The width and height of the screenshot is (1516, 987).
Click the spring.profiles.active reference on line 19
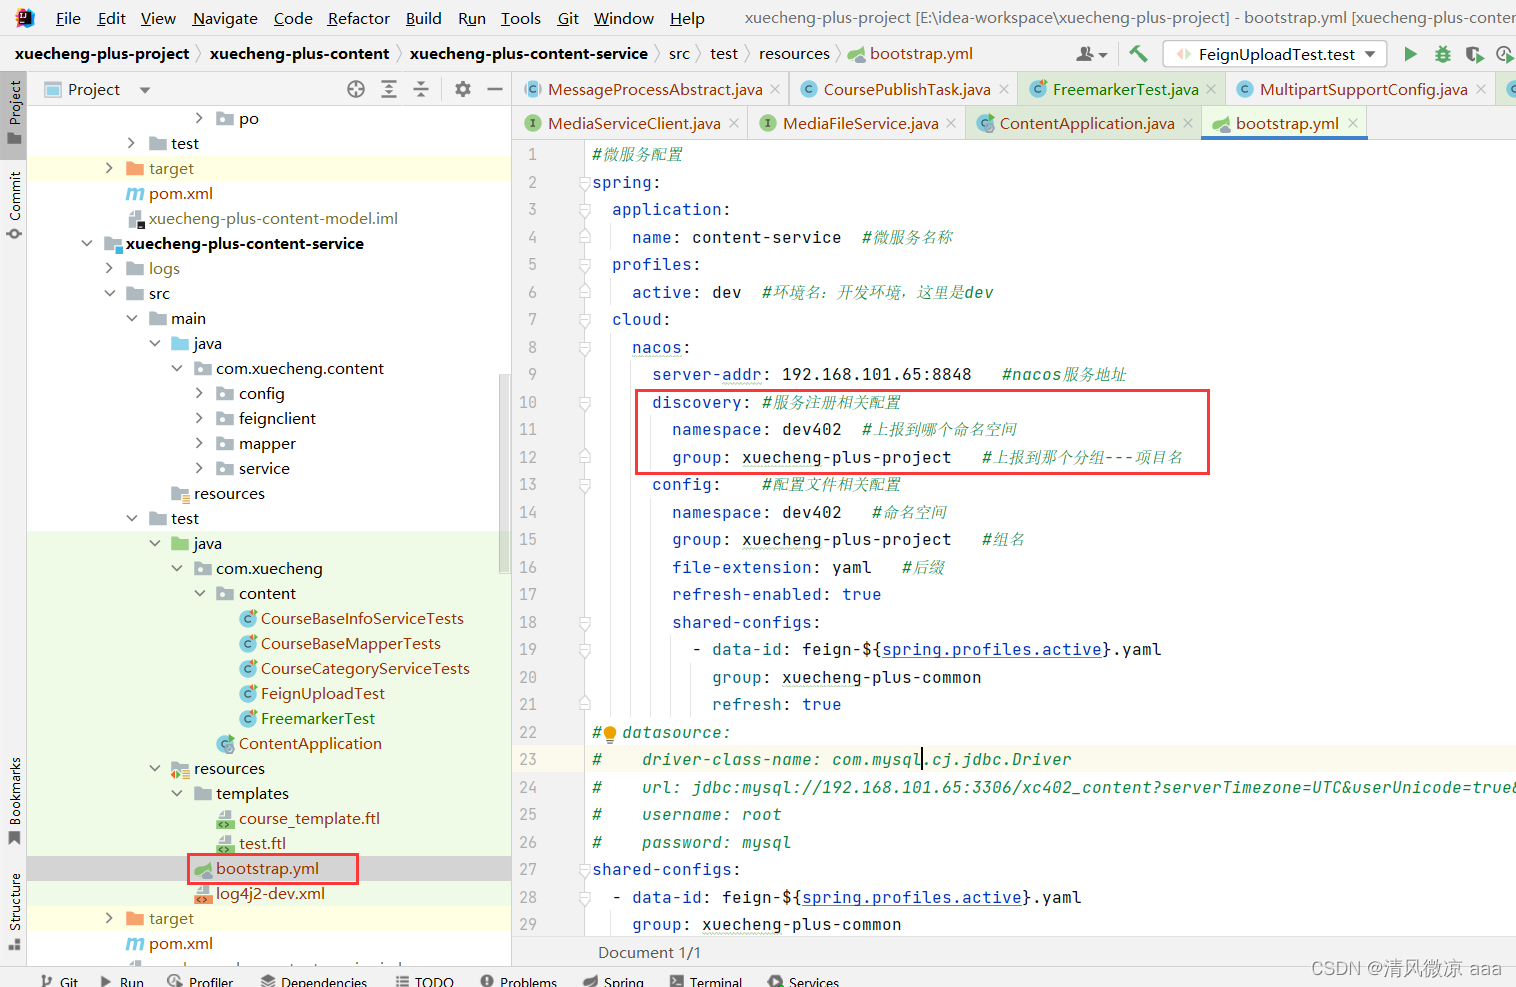point(991,650)
